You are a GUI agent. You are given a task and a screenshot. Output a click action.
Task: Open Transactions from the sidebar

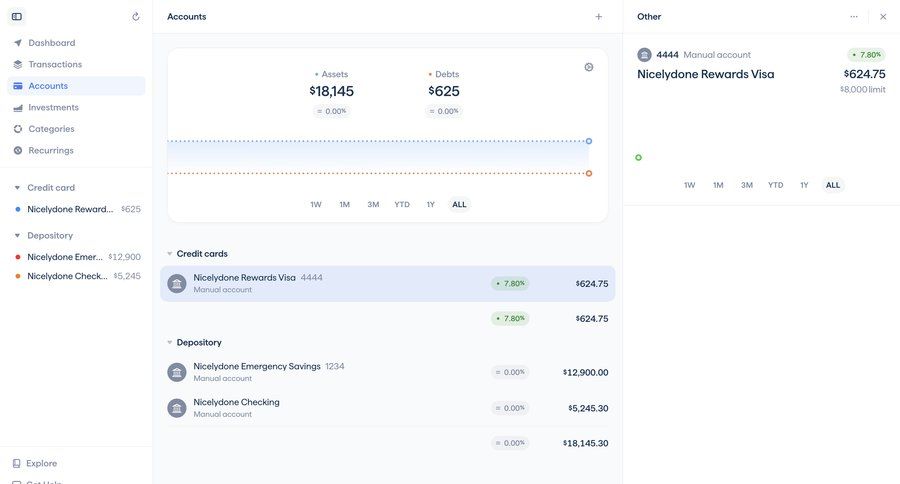click(x=76, y=64)
